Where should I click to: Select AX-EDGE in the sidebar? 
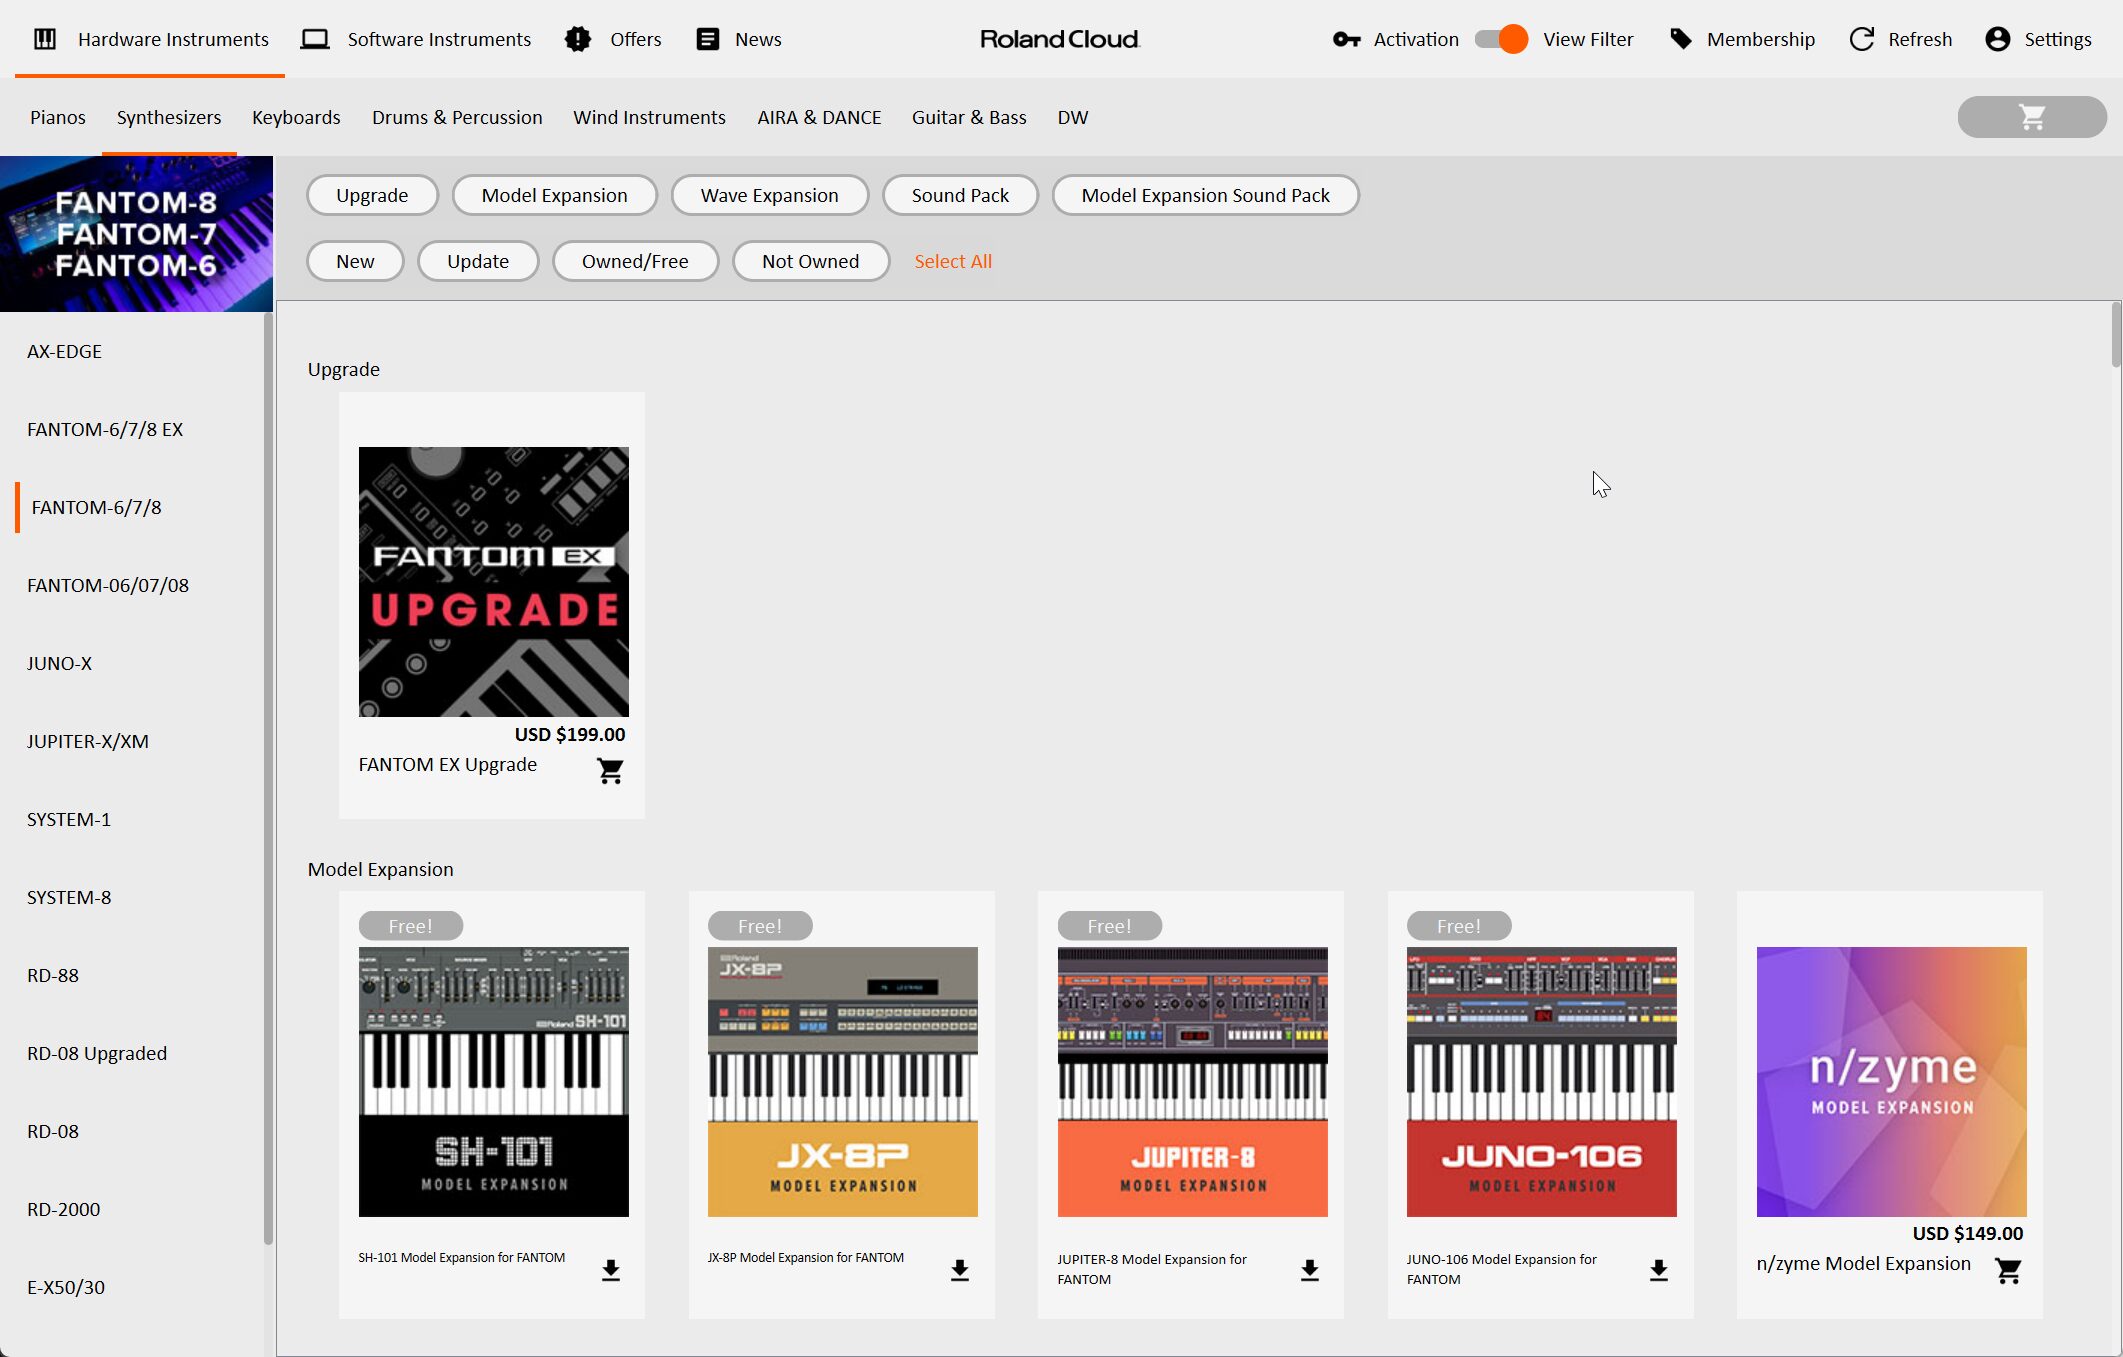pyautogui.click(x=64, y=351)
